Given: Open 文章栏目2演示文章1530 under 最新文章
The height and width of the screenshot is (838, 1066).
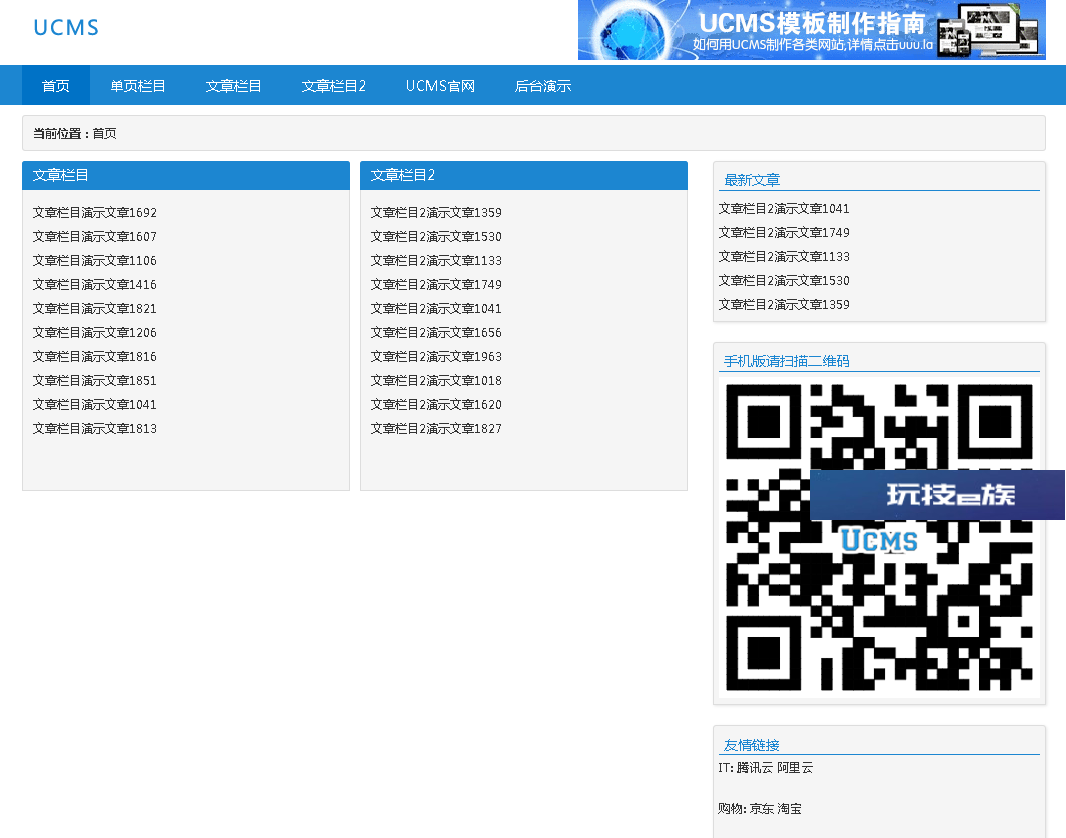Looking at the screenshot, I should tap(784, 281).
